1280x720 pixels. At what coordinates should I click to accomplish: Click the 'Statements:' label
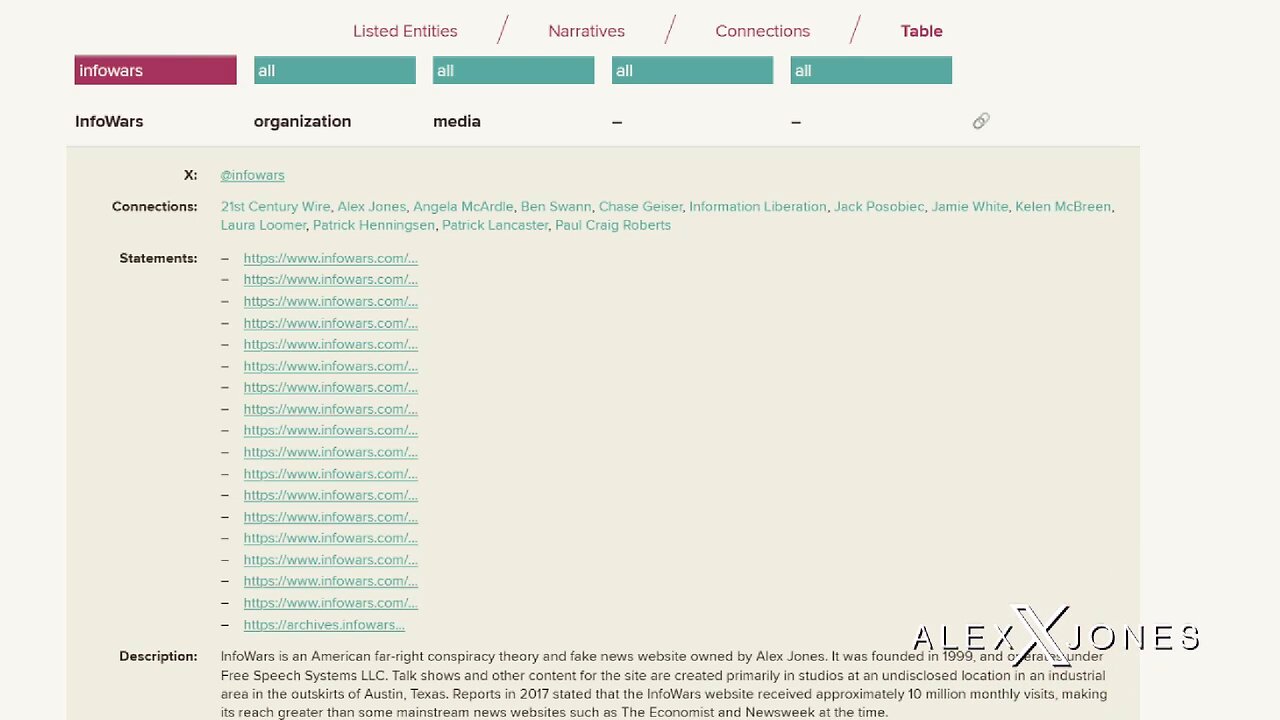(158, 258)
